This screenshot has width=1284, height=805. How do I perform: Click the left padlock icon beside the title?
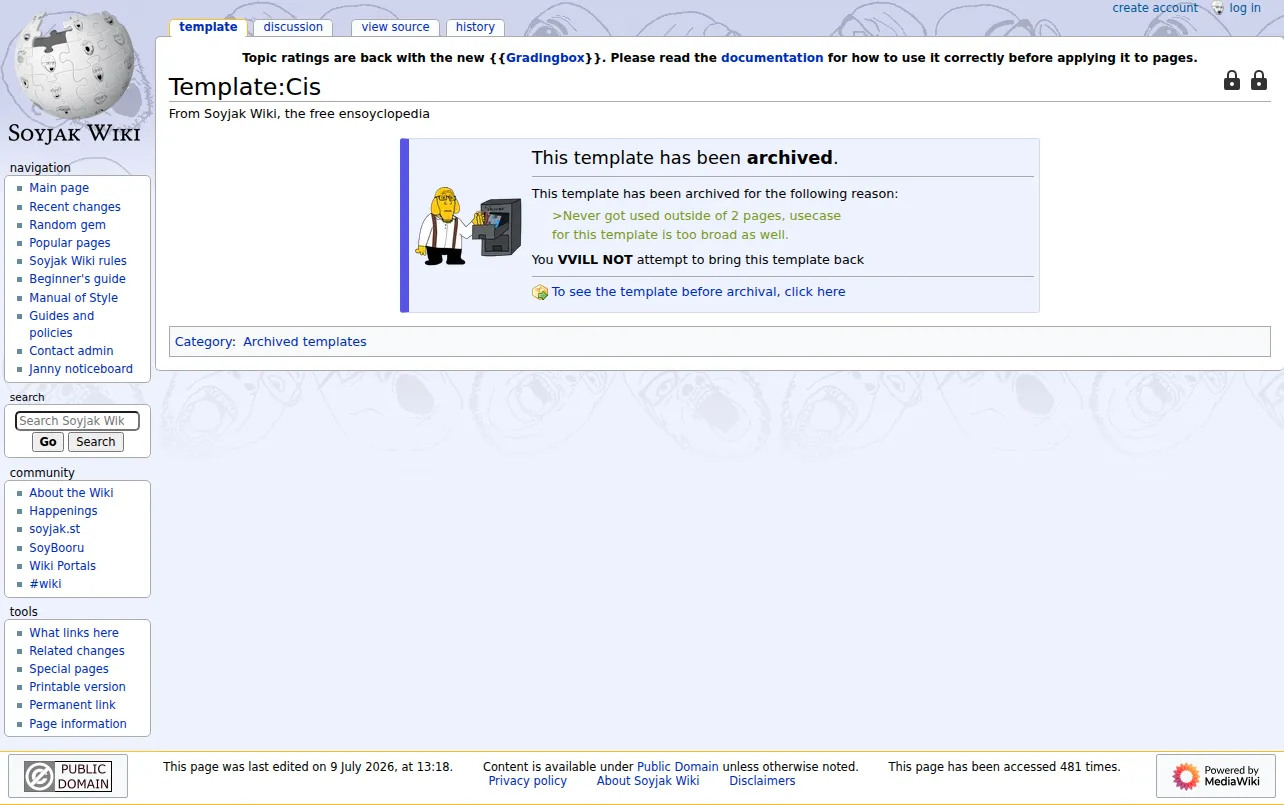coord(1232,81)
